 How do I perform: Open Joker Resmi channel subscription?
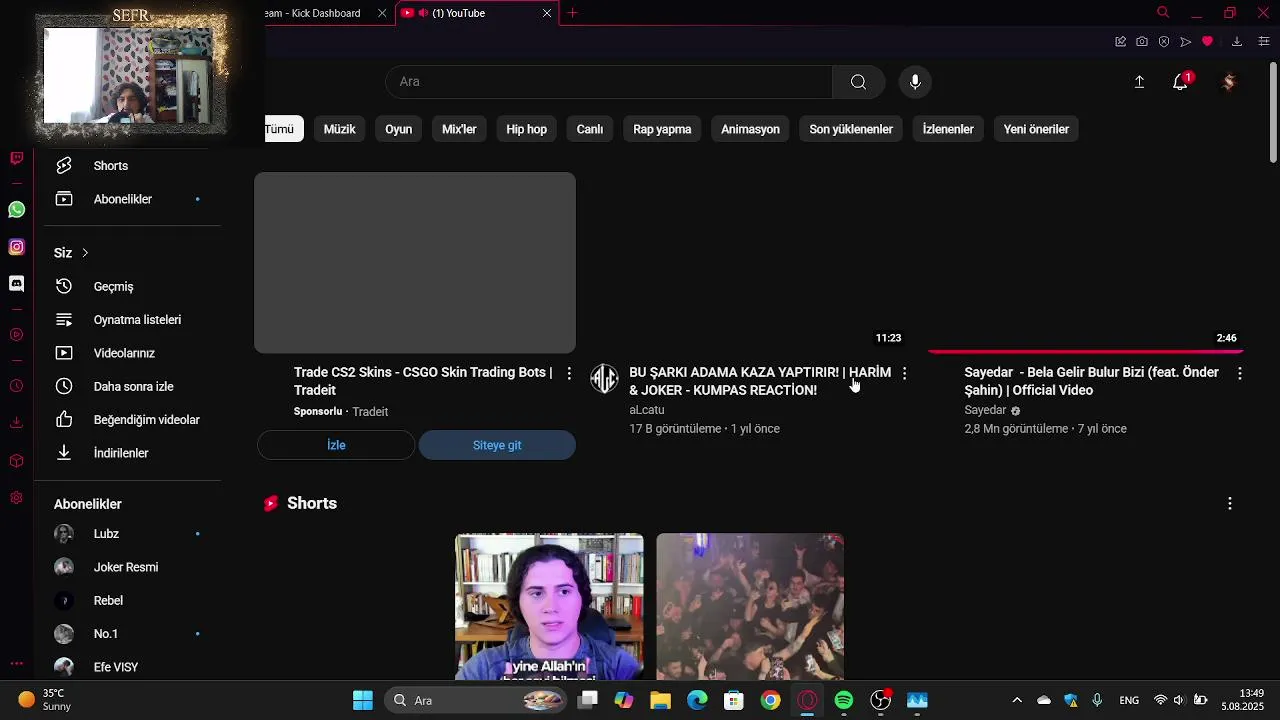coord(128,567)
